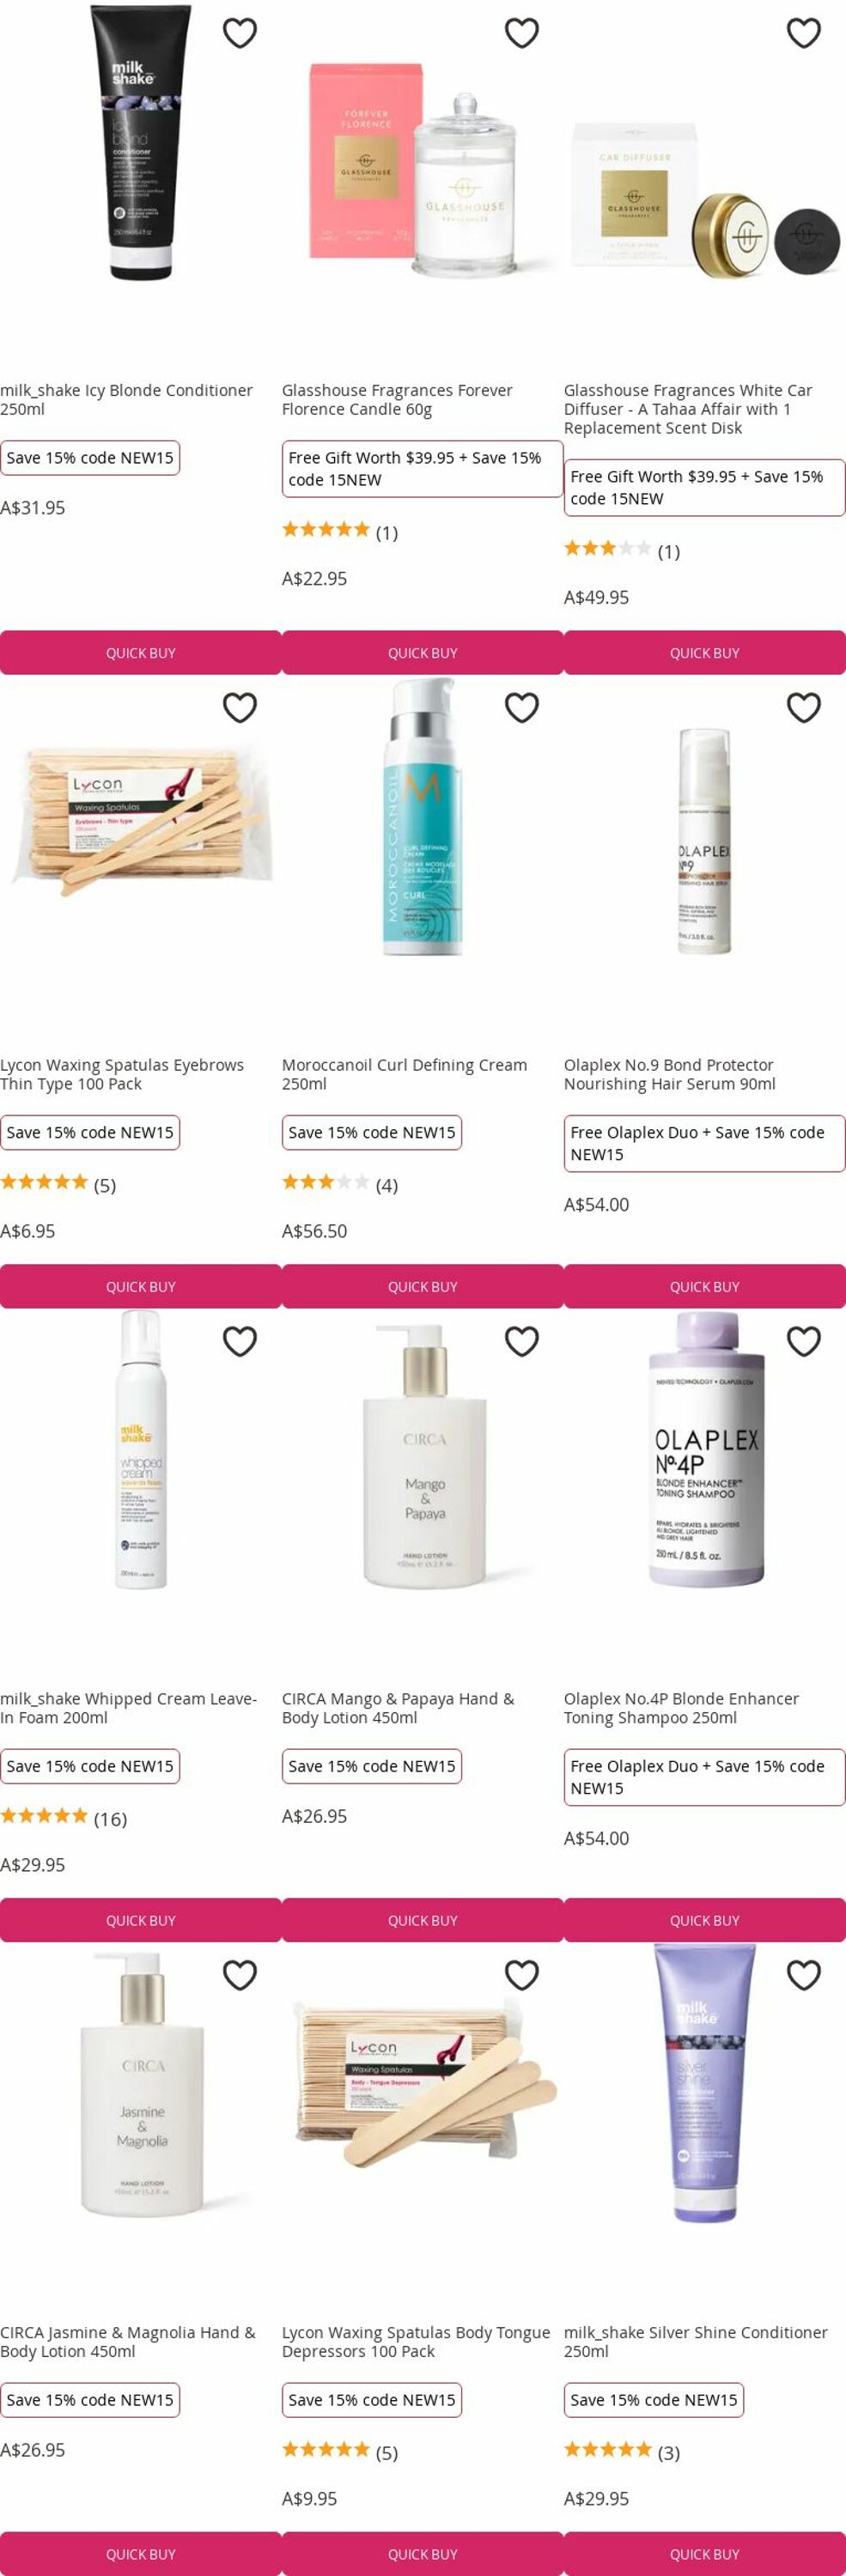846x2576 pixels.
Task: Save Lycon Eyebrows Spatulas to wishlist
Action: (240, 707)
